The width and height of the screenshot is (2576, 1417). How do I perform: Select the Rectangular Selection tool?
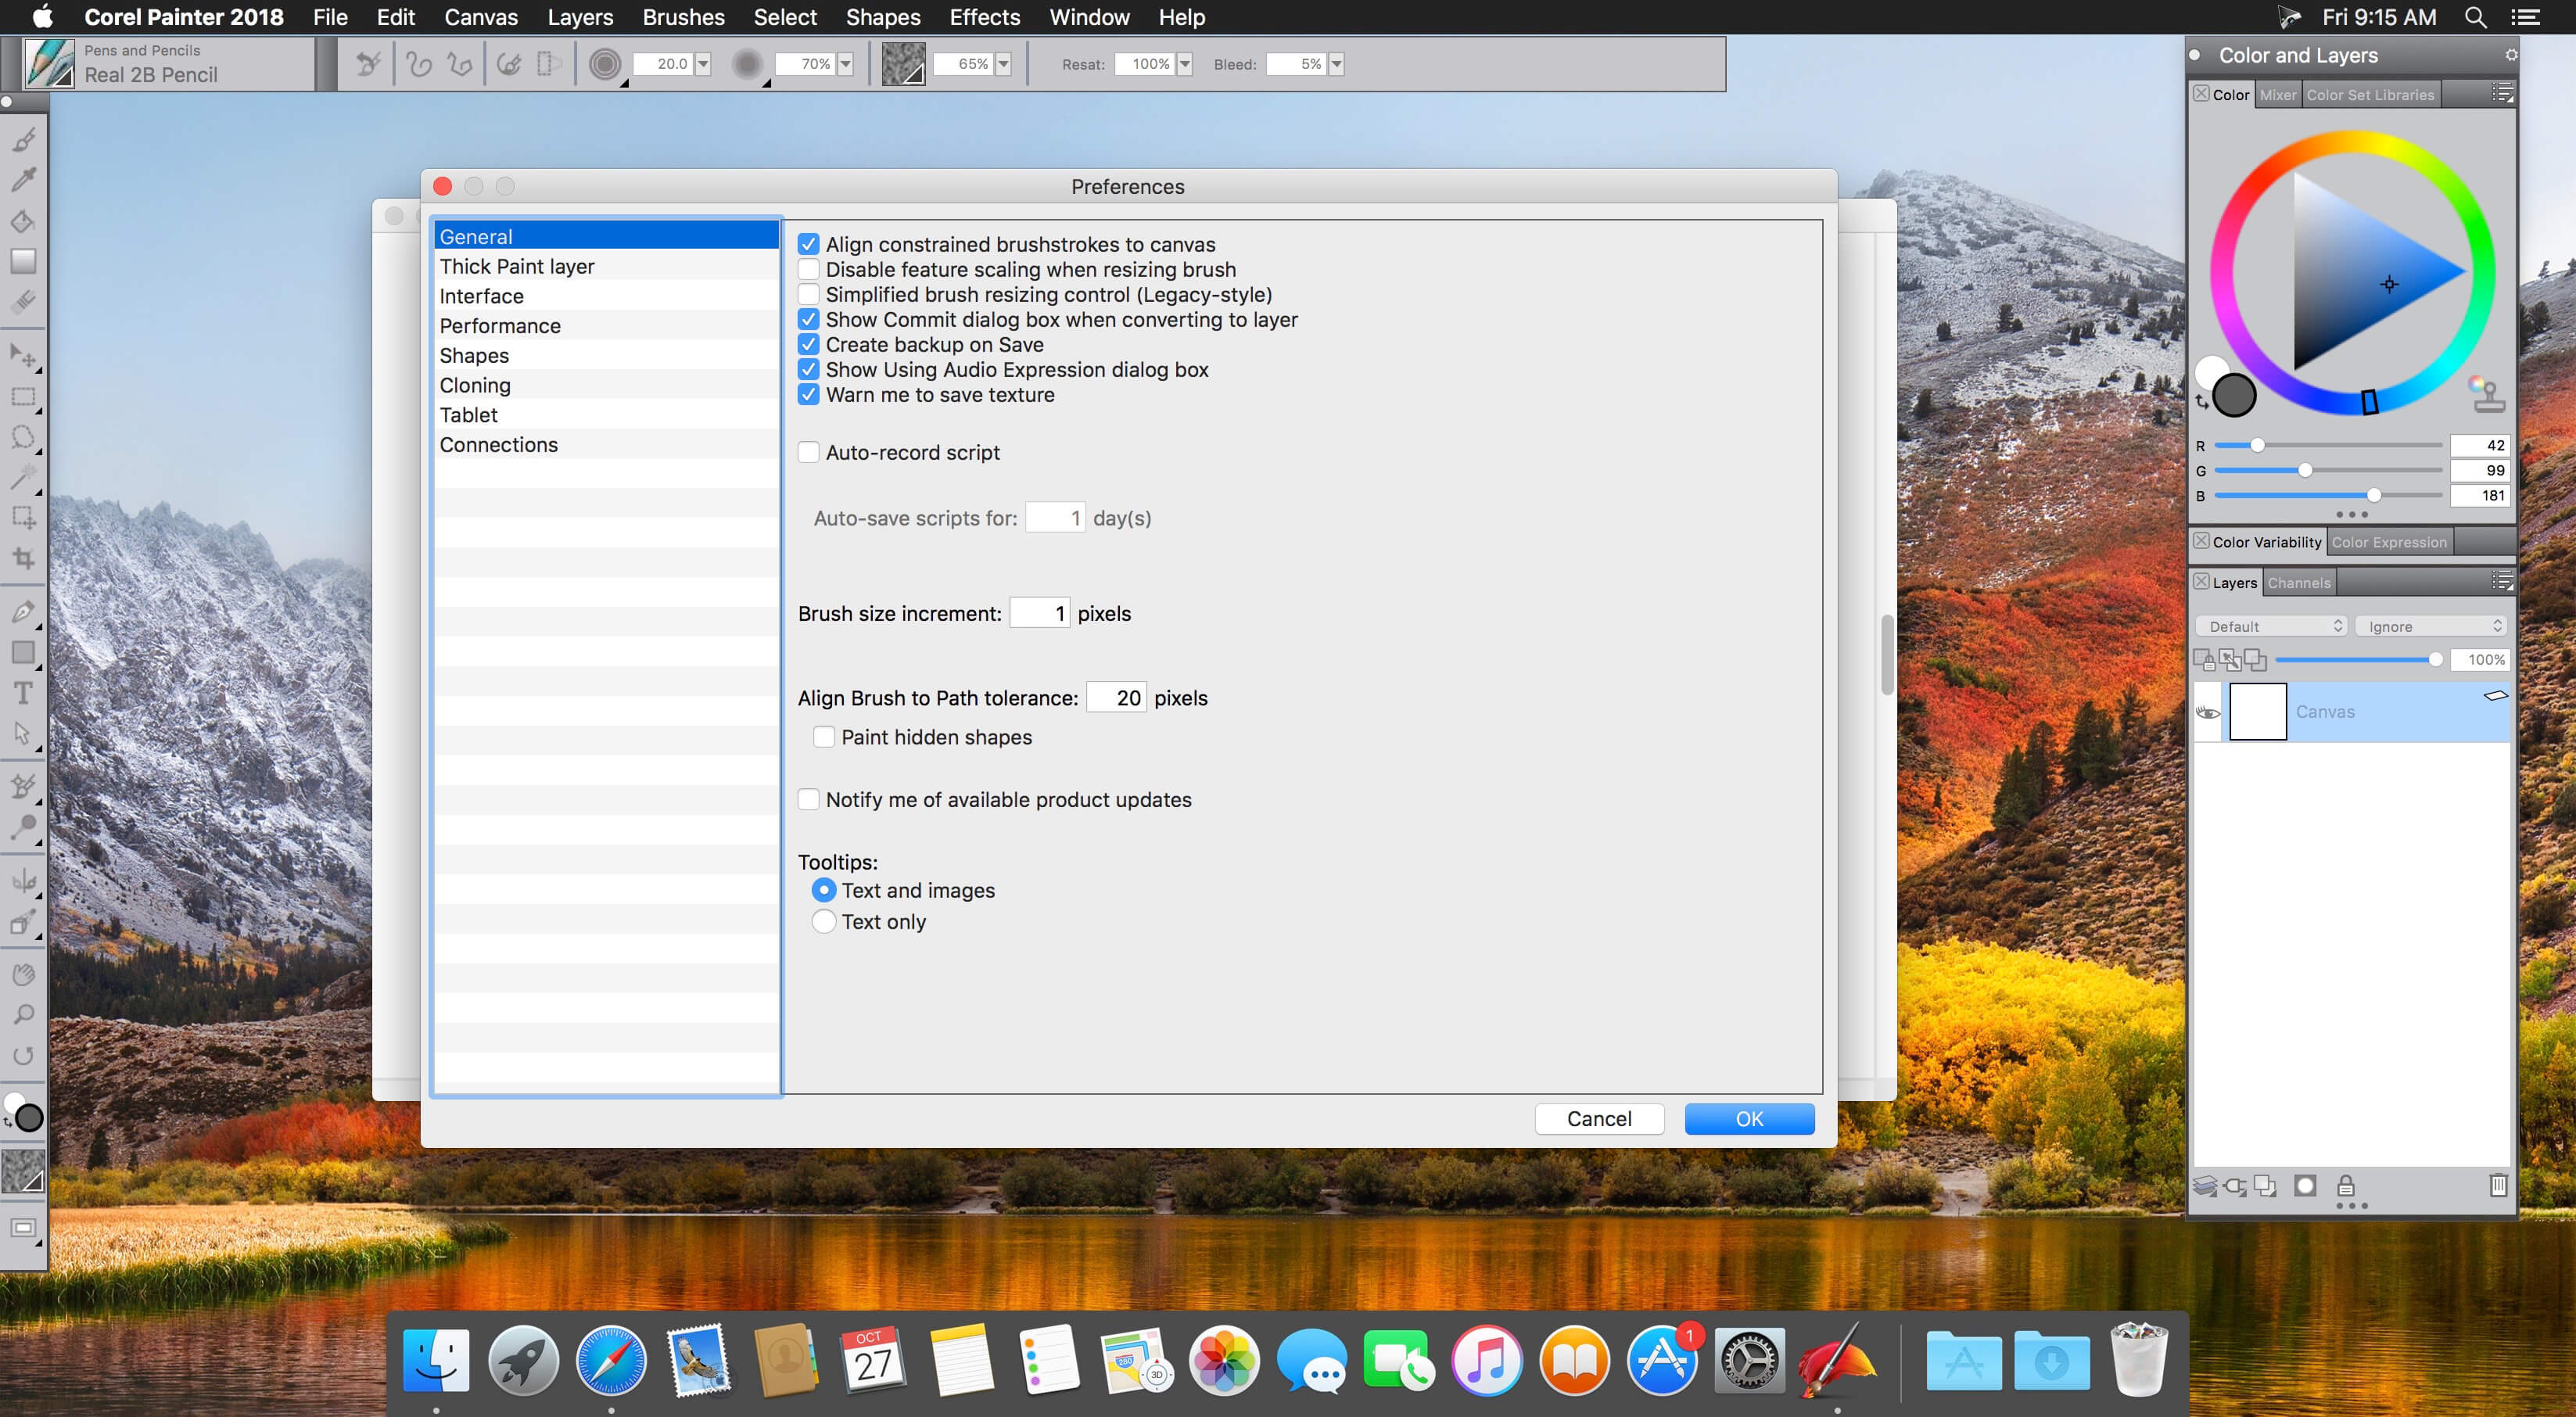tap(23, 397)
